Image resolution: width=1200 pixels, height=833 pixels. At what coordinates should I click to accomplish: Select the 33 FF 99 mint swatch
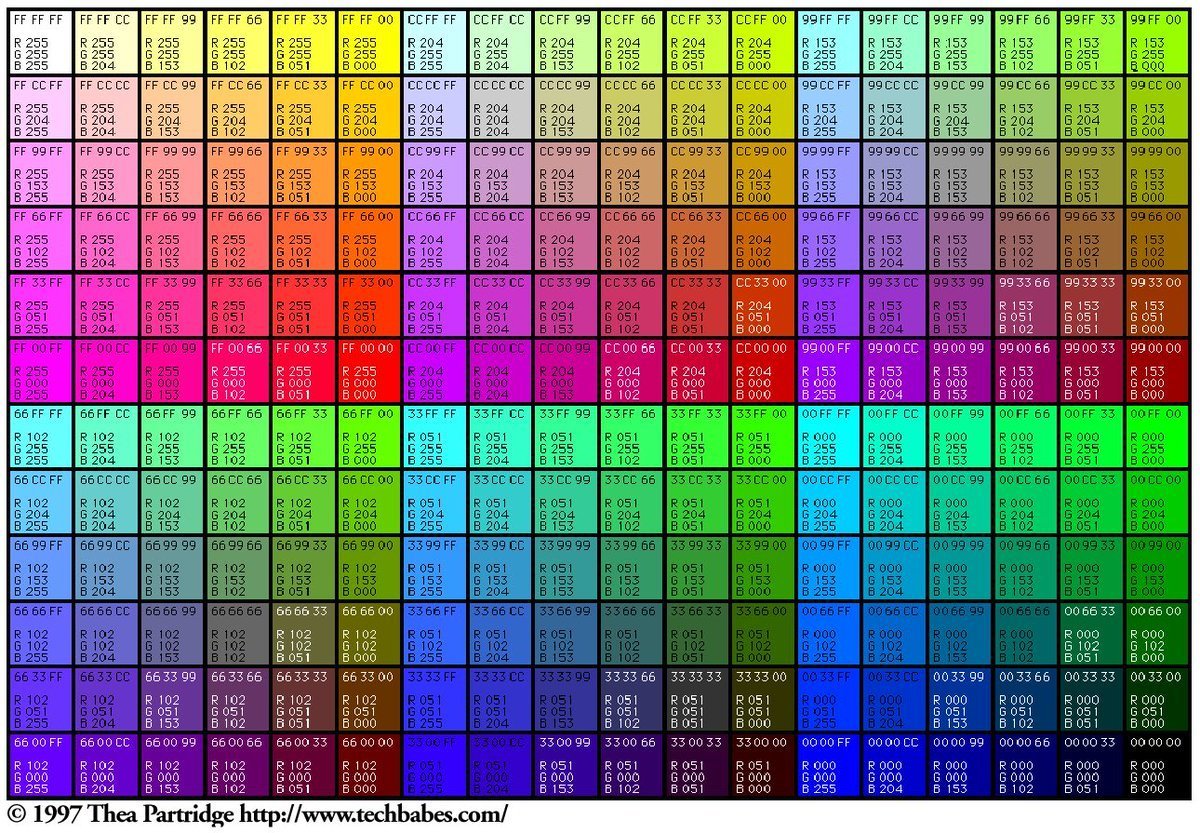(x=565, y=435)
